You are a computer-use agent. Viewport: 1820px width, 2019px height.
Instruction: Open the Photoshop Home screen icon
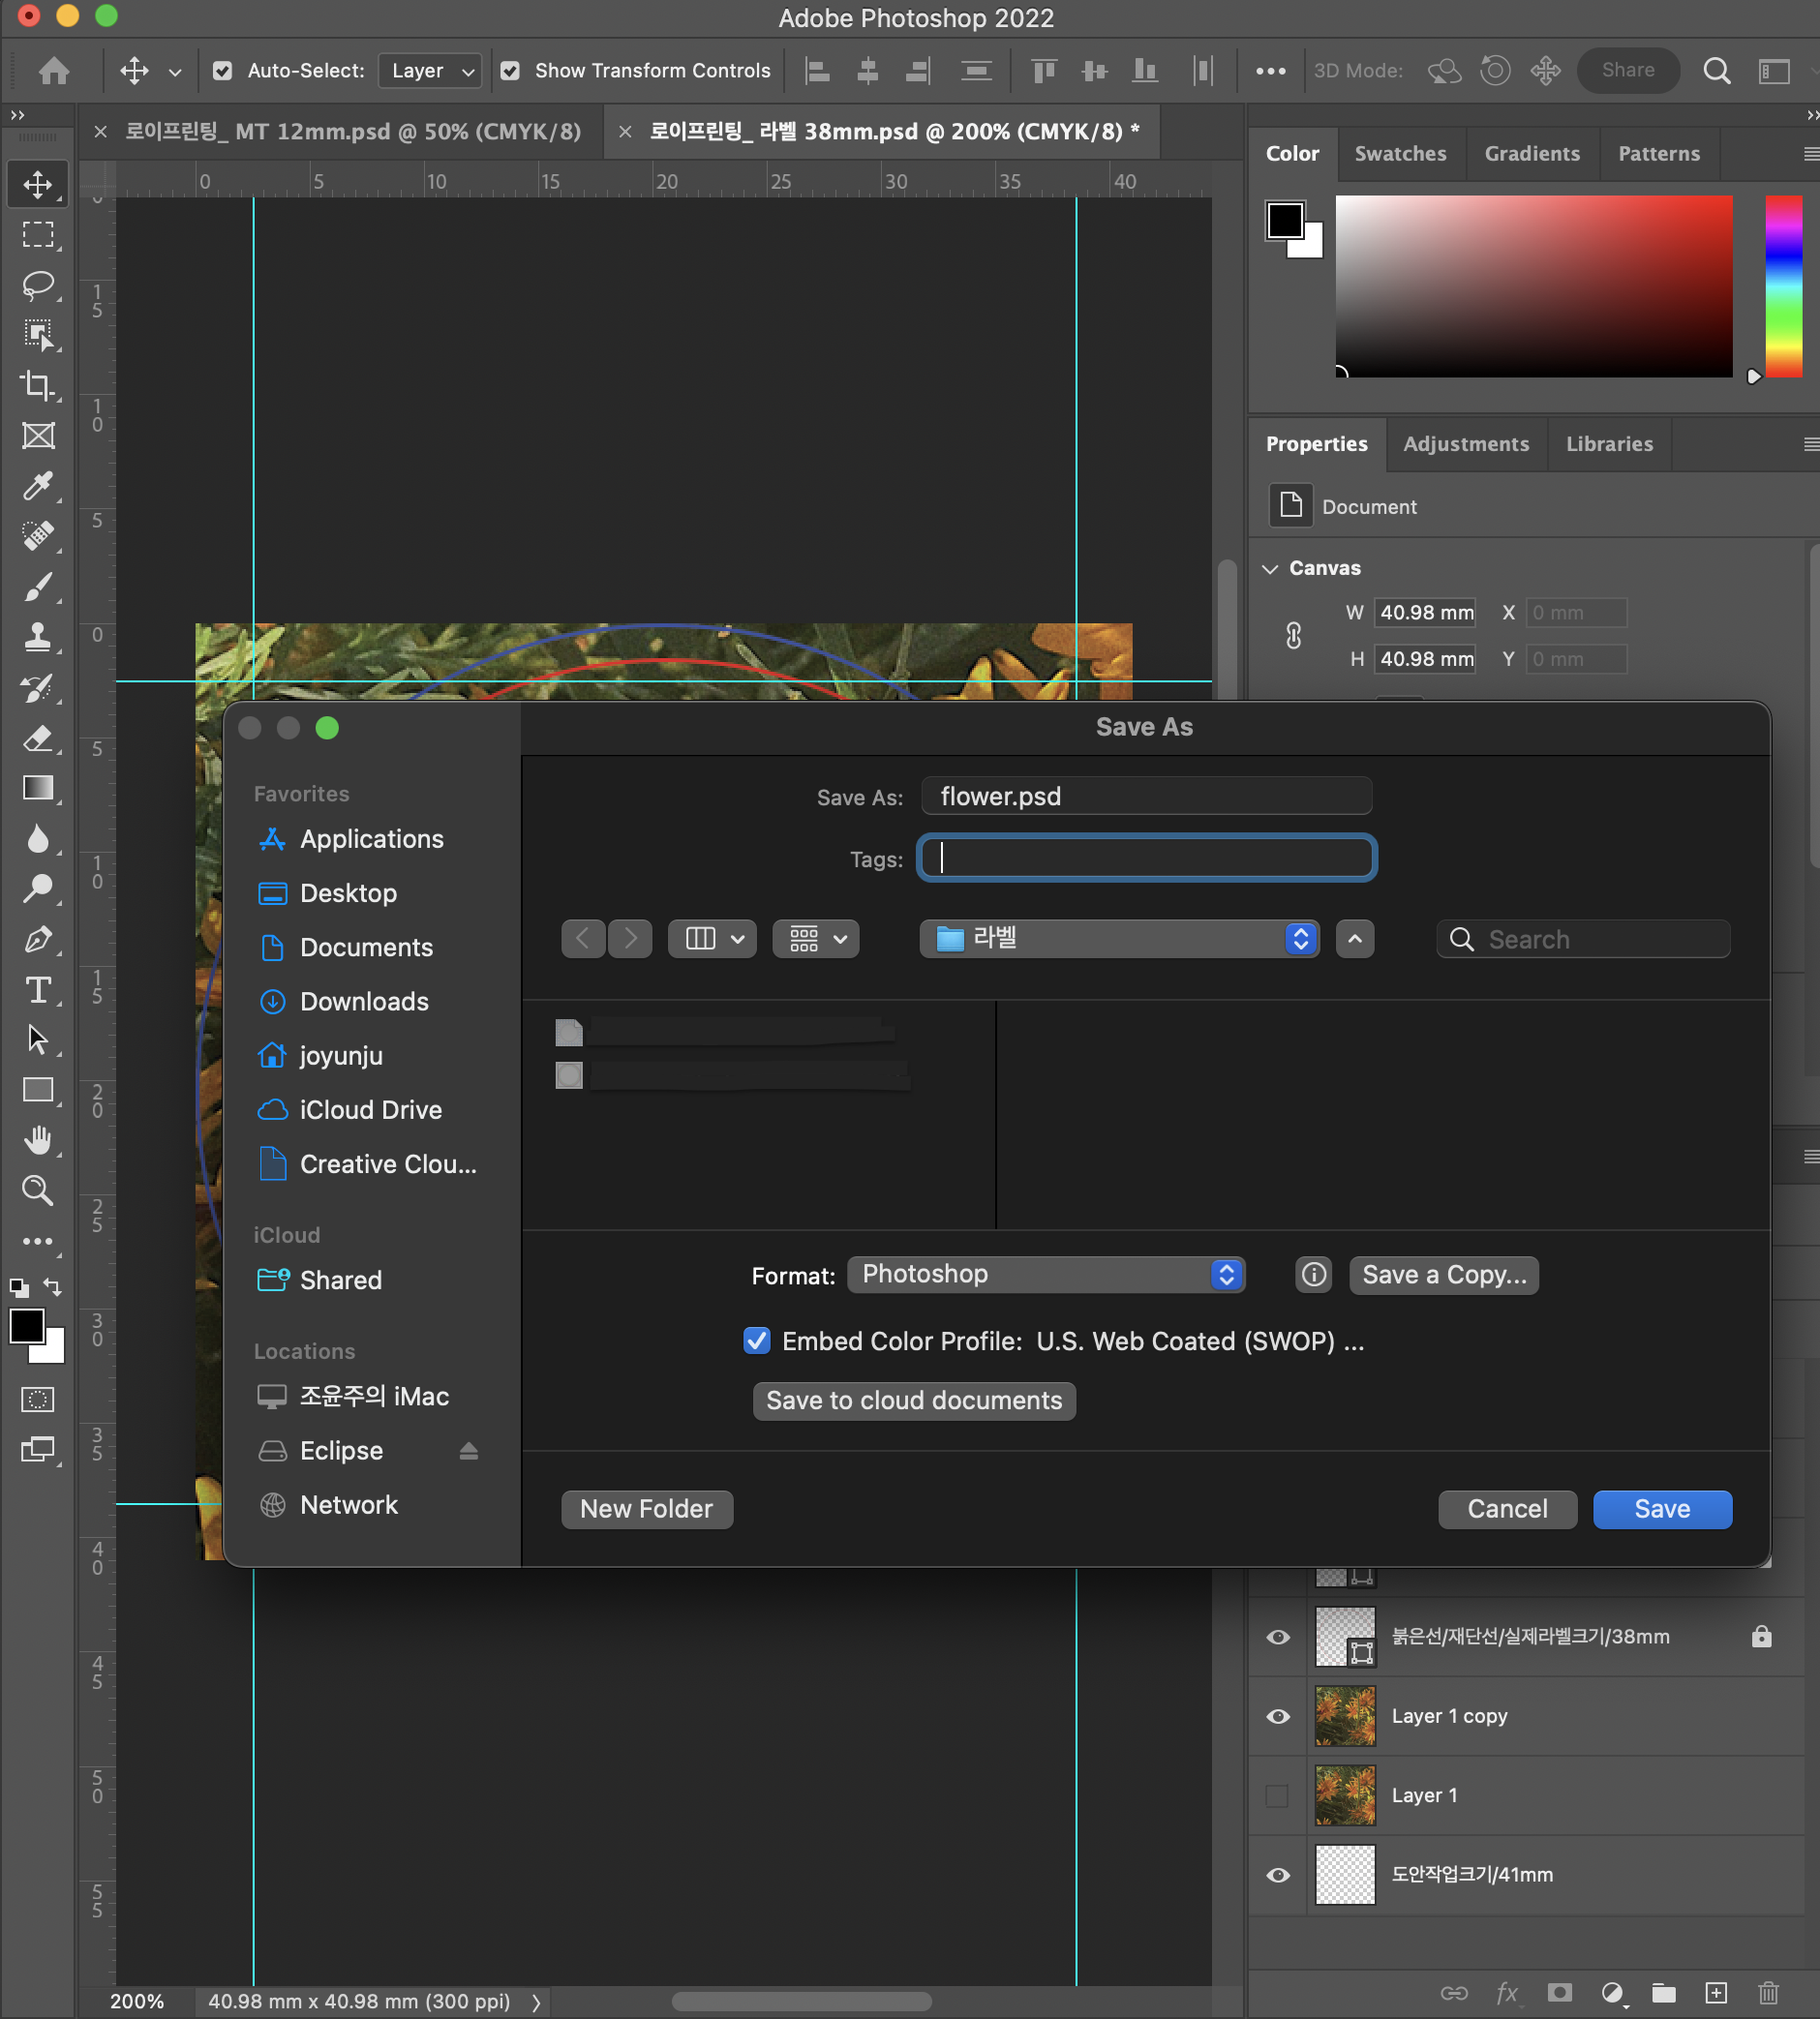54,70
